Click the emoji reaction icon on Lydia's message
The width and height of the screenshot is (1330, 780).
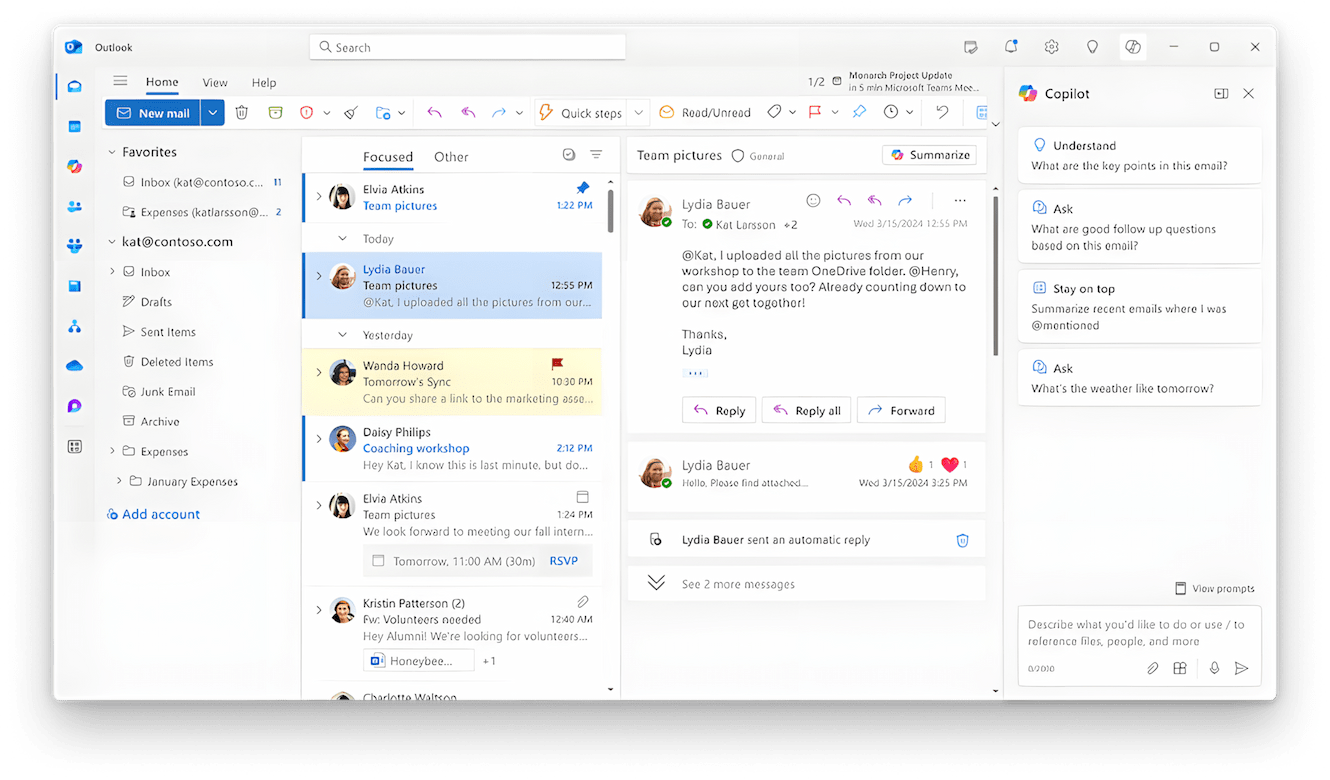(x=813, y=201)
